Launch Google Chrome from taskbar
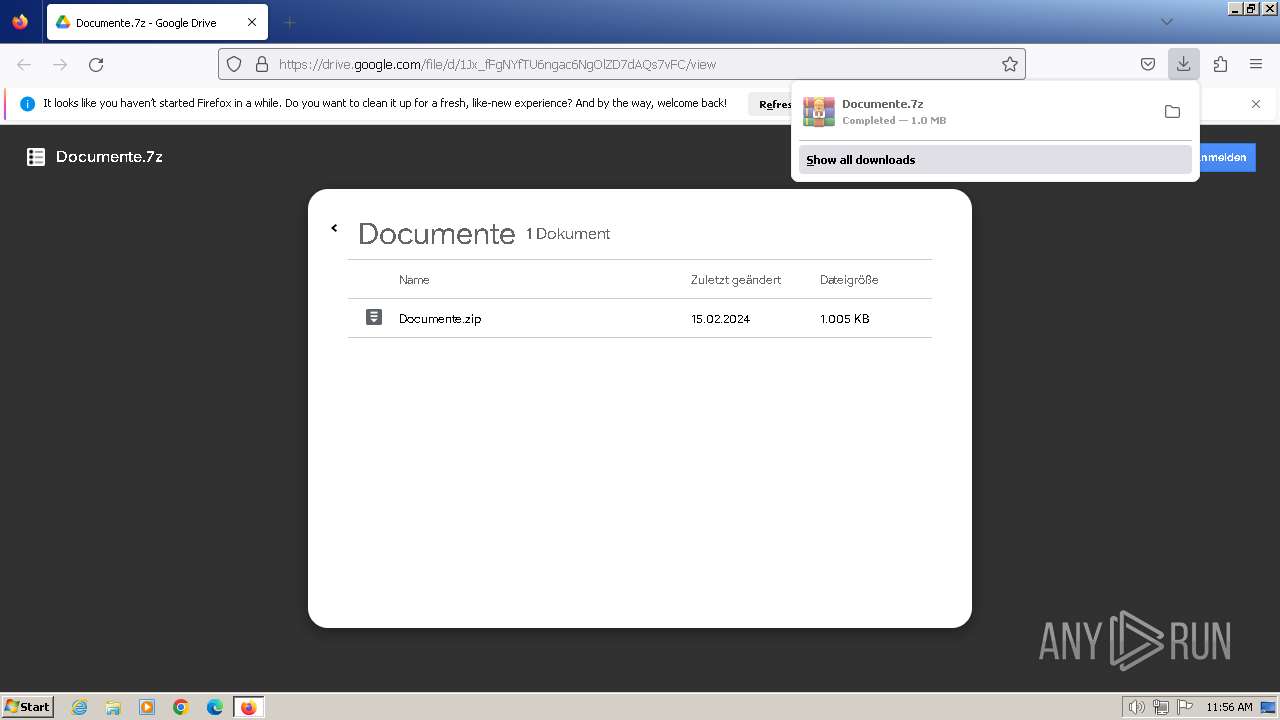The image size is (1280, 720). click(x=181, y=707)
